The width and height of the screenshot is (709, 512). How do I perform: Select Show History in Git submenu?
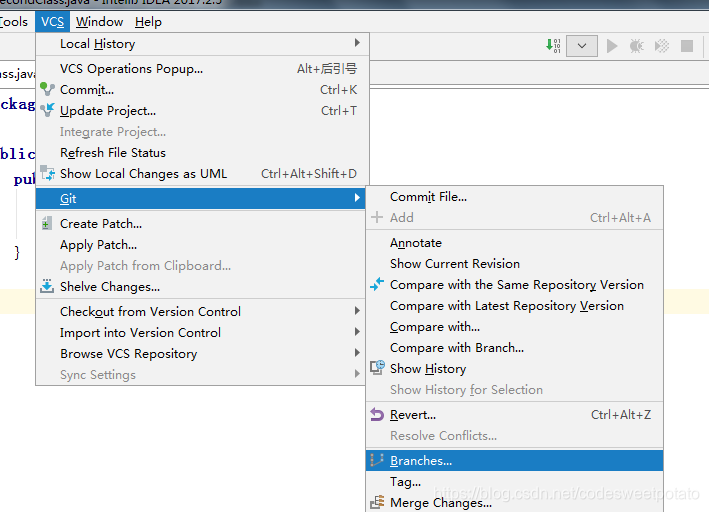[515, 369]
